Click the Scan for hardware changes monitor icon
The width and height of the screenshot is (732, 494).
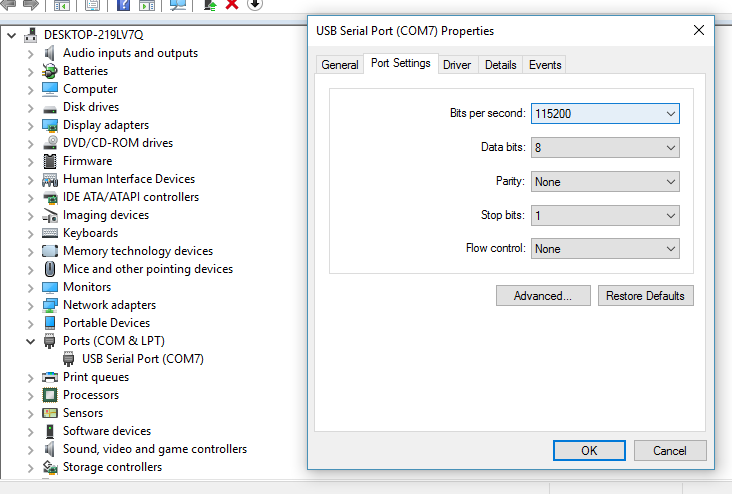pos(178,5)
